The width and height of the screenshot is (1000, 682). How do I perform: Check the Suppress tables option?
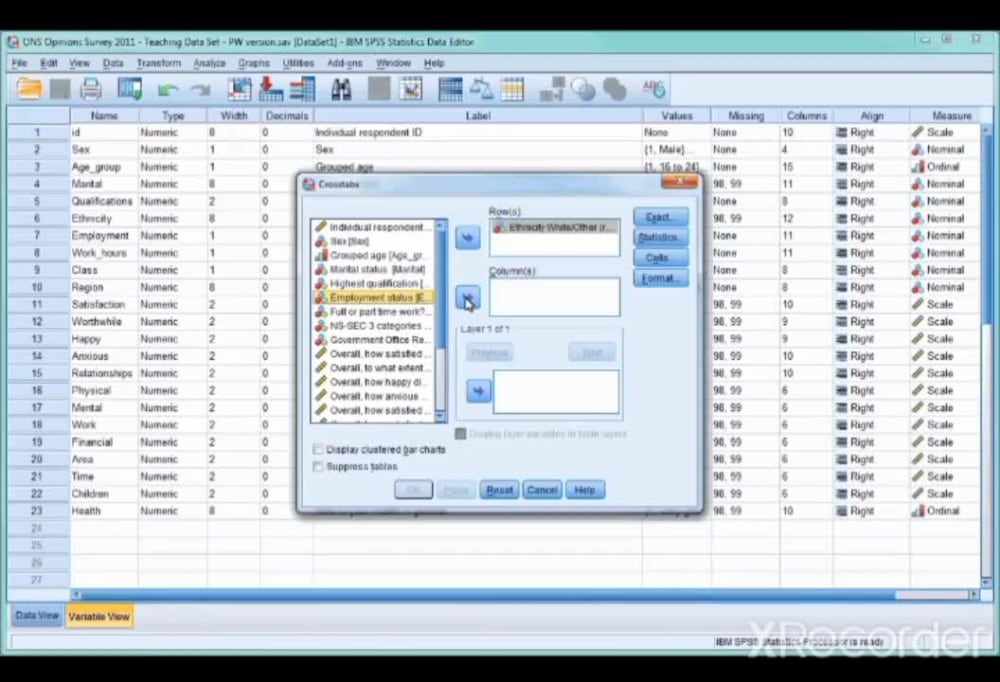click(x=318, y=466)
